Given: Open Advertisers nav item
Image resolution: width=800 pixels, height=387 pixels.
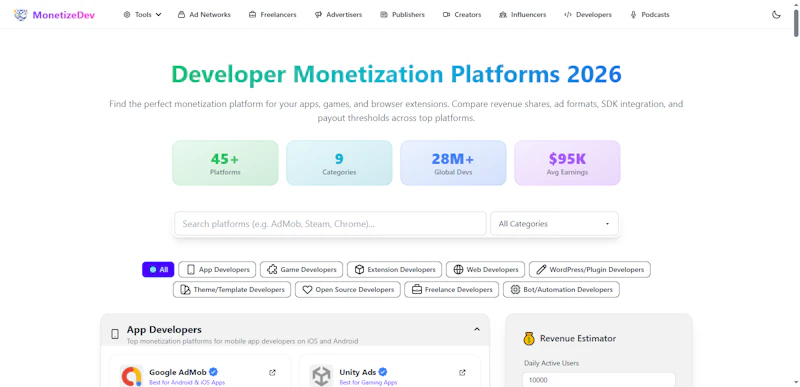Looking at the screenshot, I should 338,15.
